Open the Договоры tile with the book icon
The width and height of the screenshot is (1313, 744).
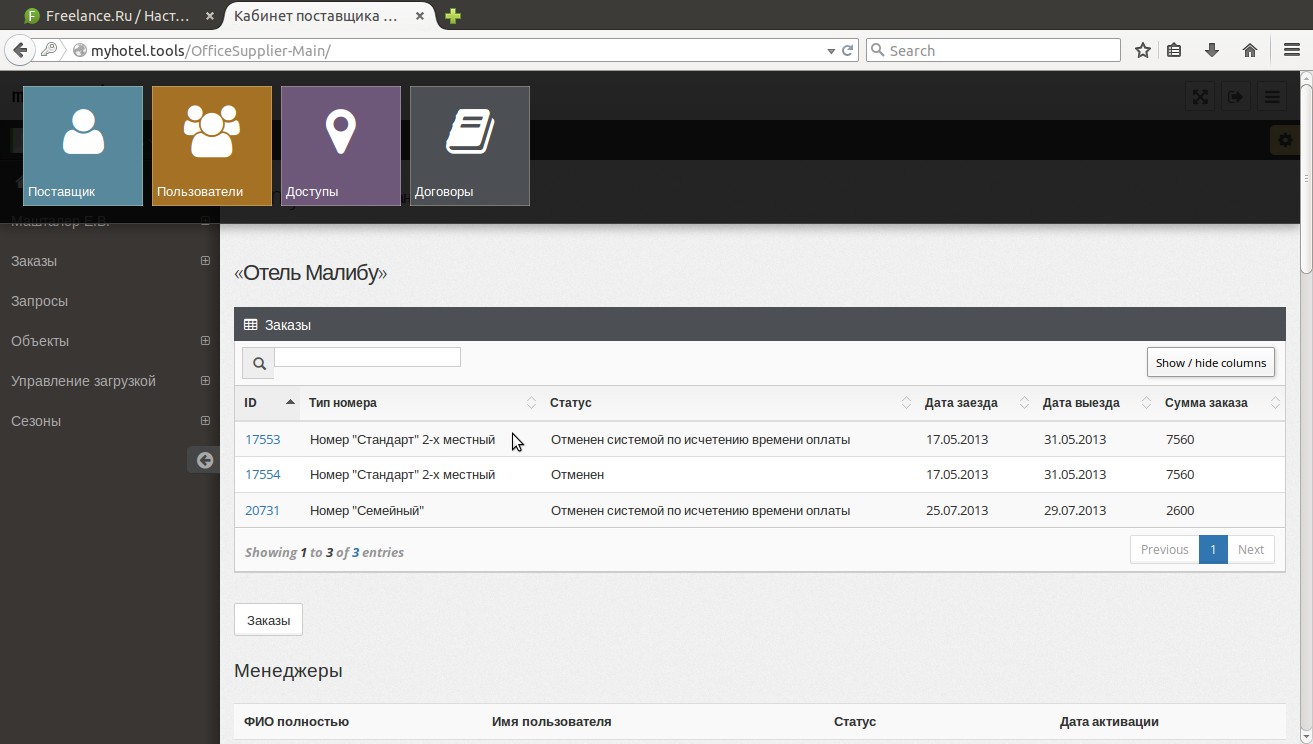(470, 146)
